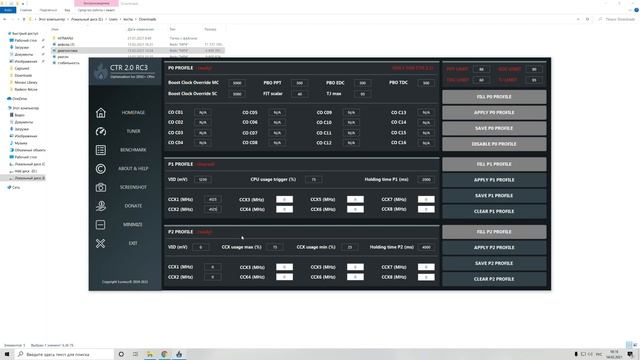Sort Explorer files by Имя column header
Viewport: 640px width, 360px height.
55,29
